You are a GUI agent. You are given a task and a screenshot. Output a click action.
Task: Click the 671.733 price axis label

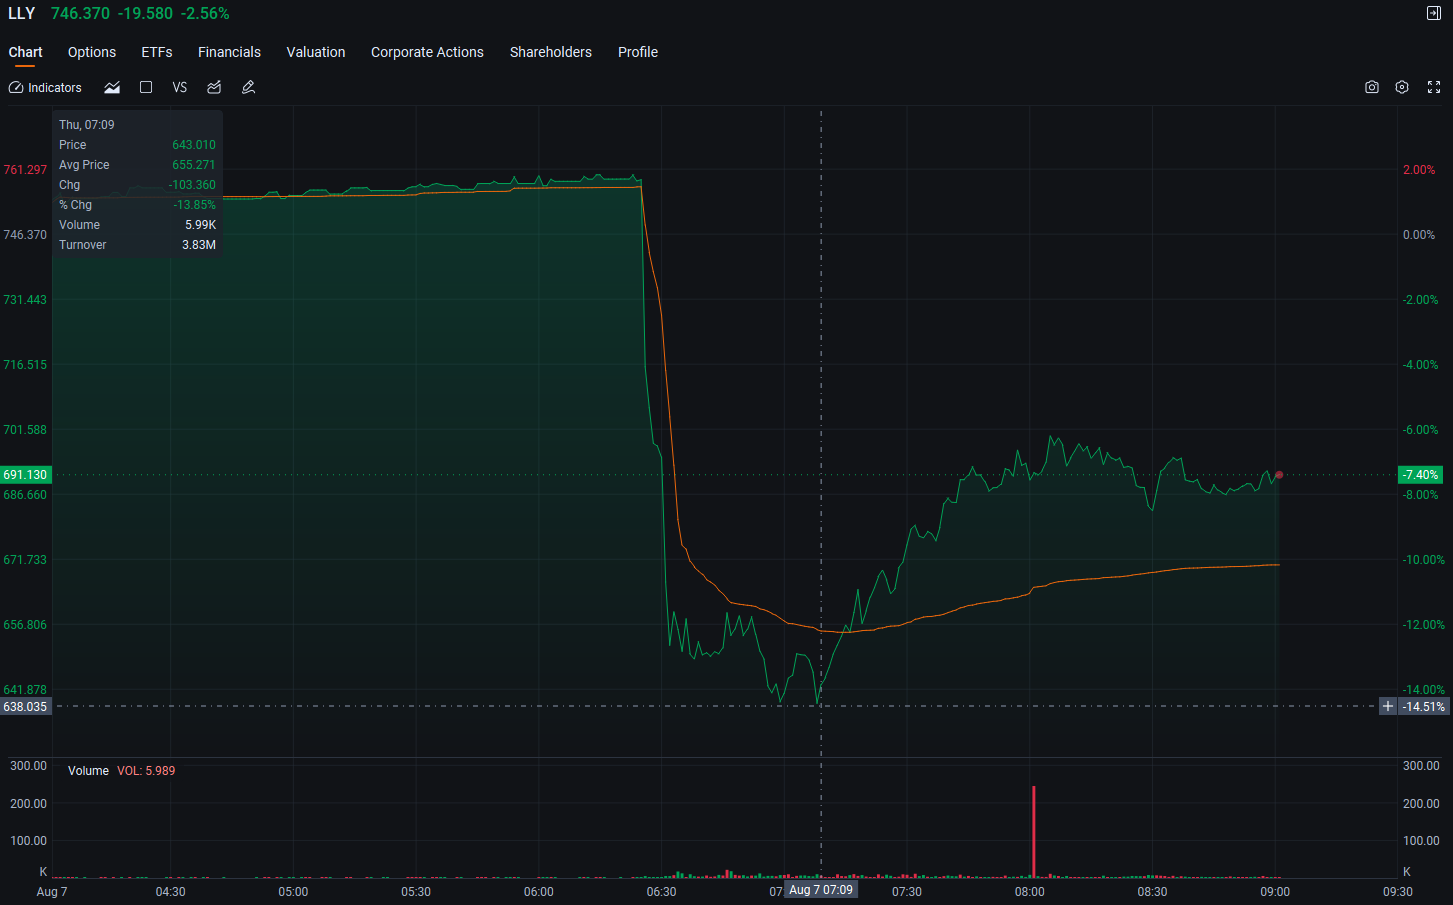click(25, 560)
